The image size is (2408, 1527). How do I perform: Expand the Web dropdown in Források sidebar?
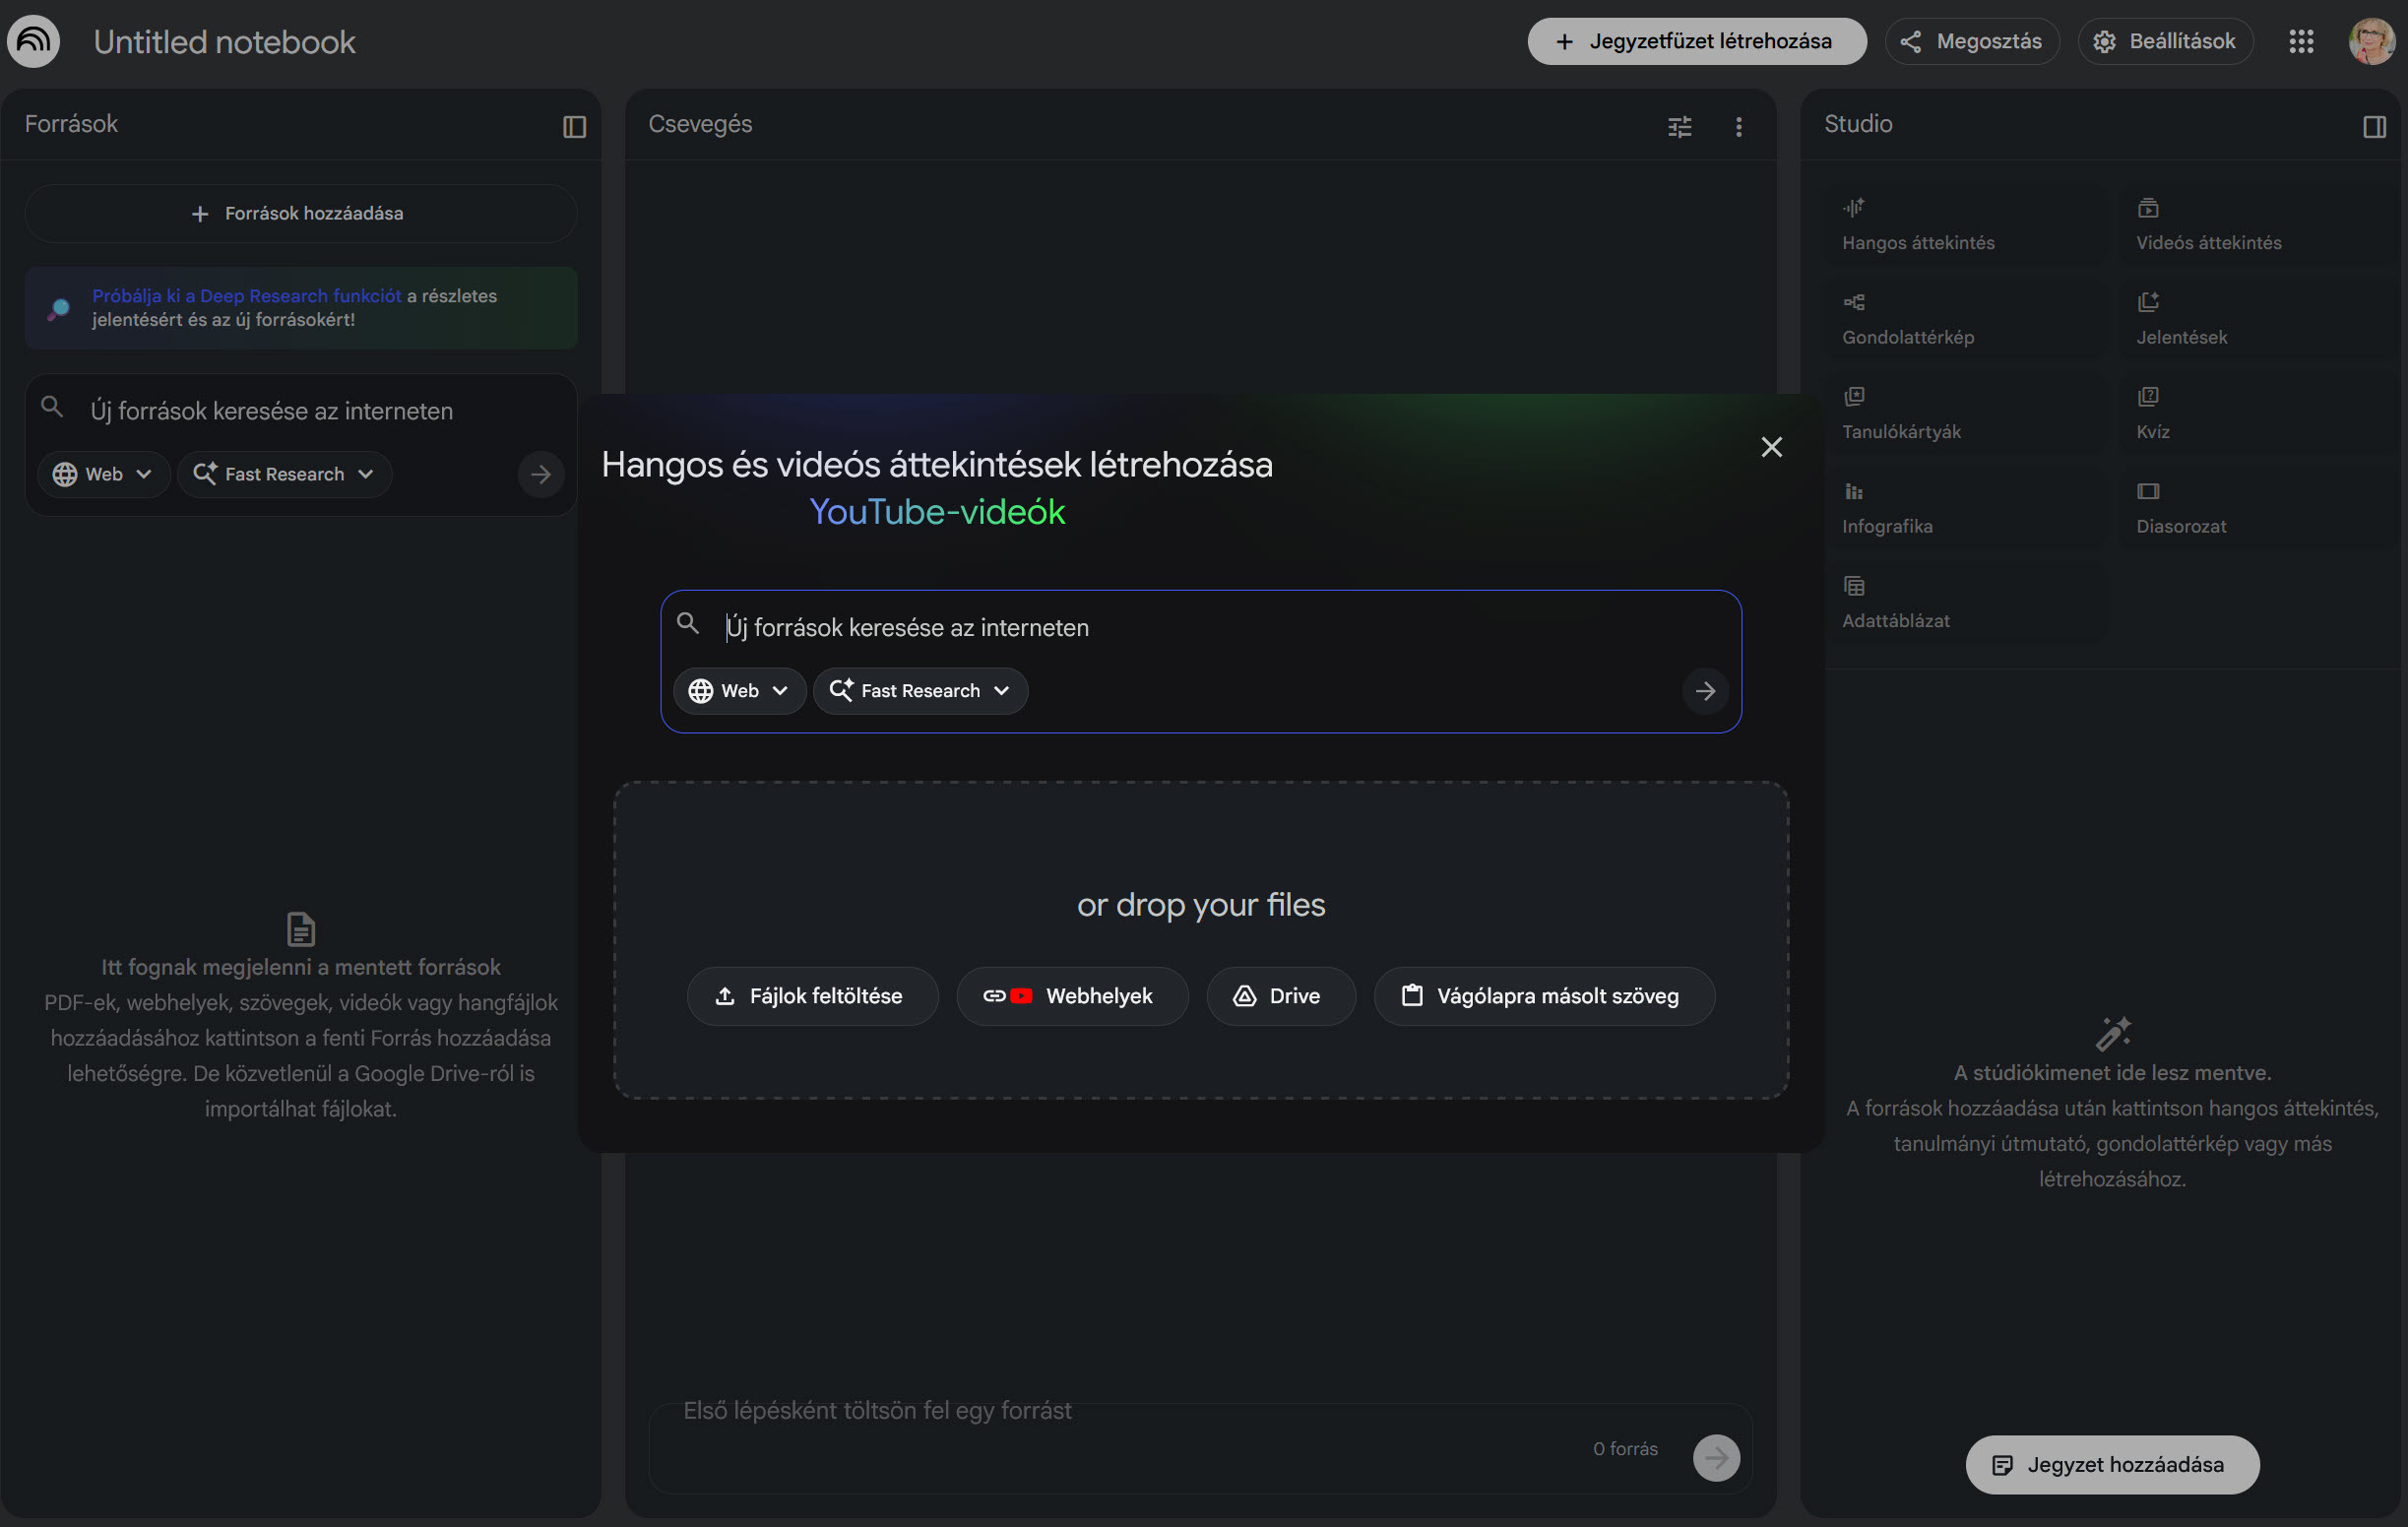[x=103, y=474]
